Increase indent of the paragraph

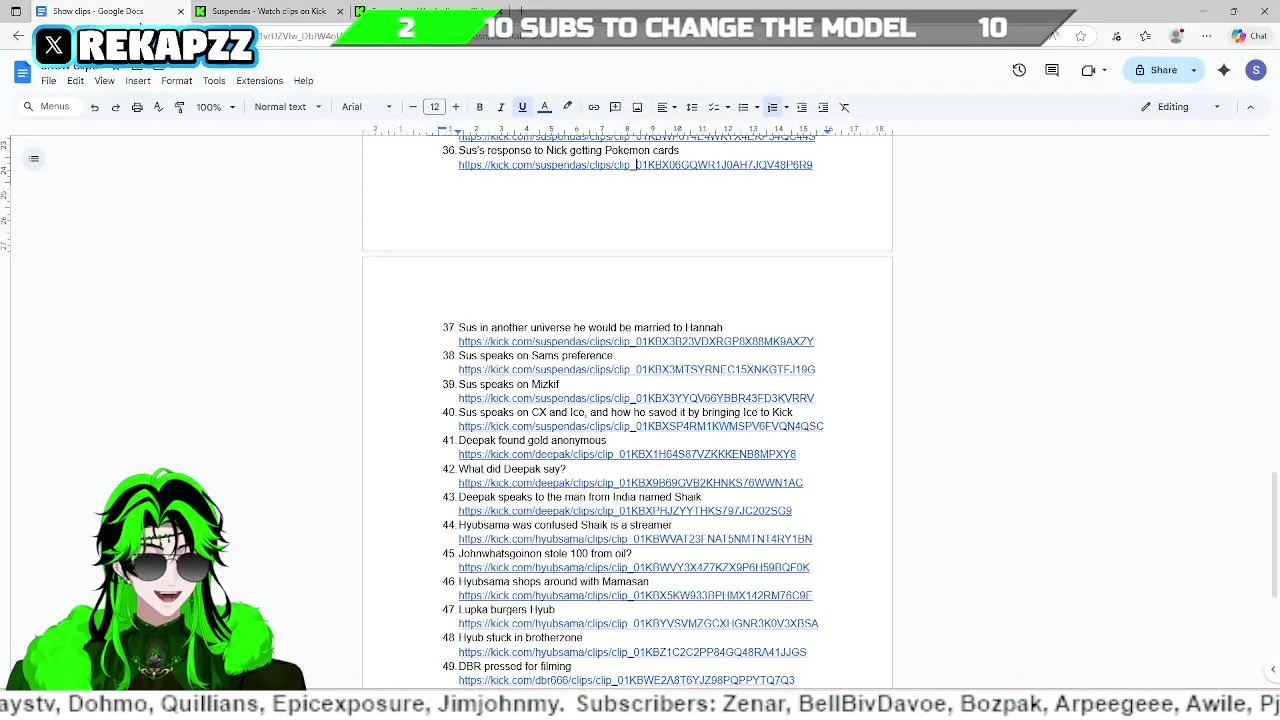tap(823, 107)
